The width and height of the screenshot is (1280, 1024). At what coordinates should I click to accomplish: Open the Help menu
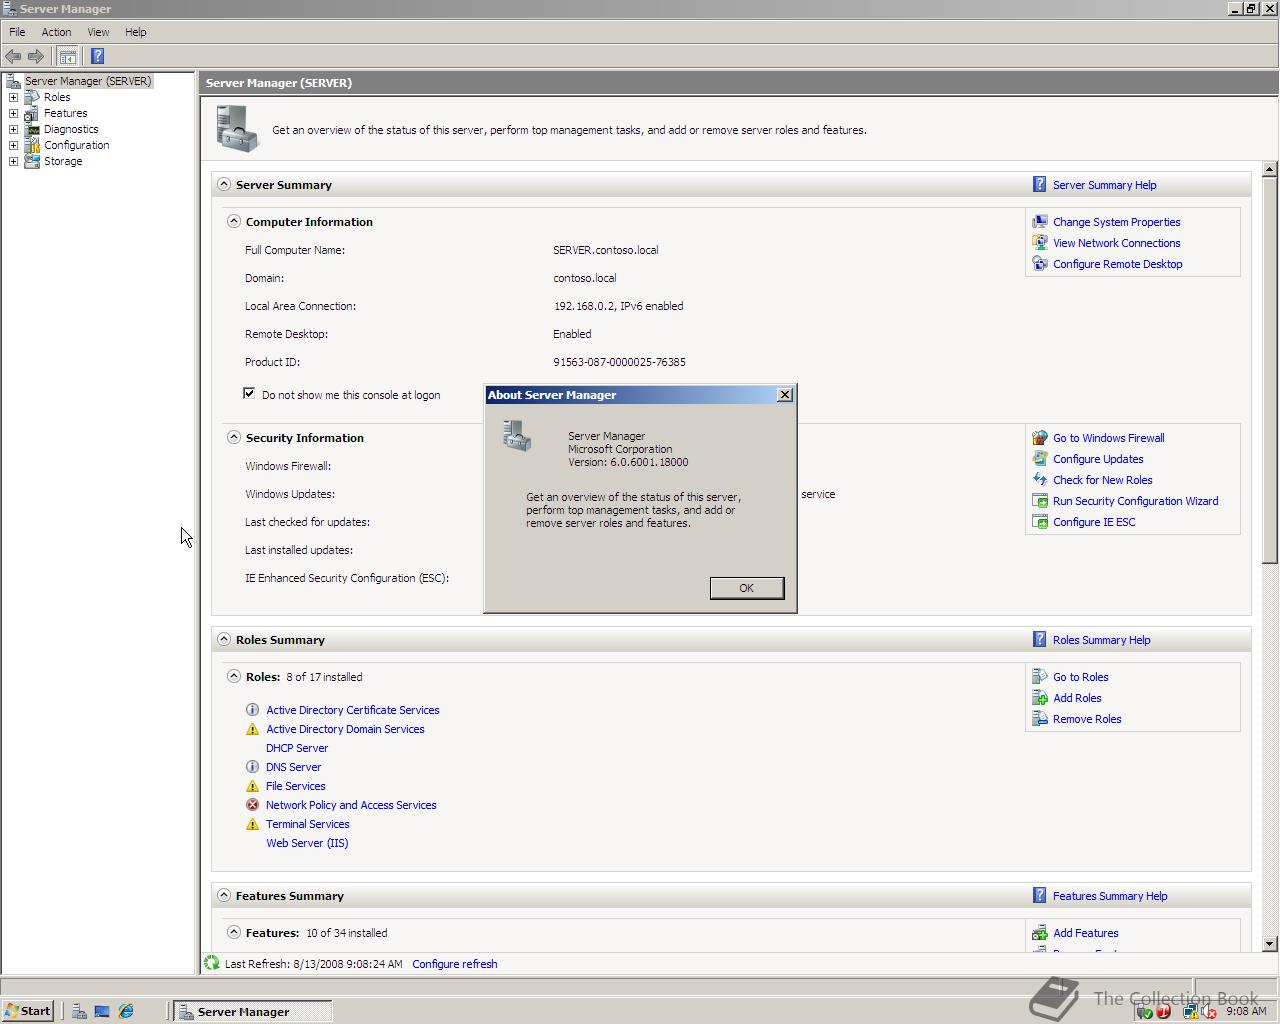tap(135, 32)
